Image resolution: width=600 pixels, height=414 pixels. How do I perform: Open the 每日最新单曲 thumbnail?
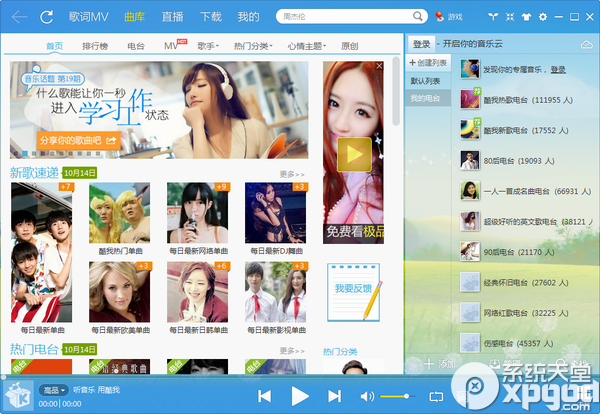41,253
